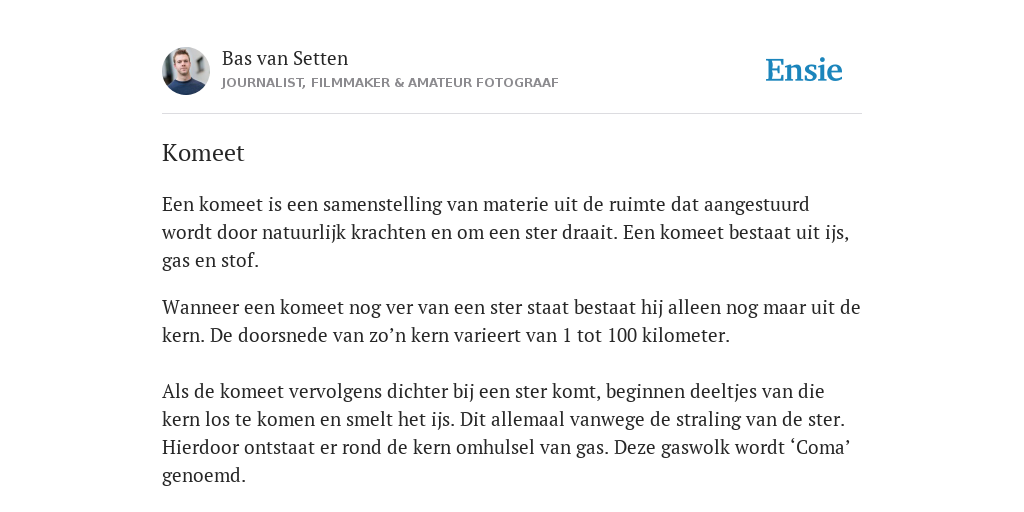
Task: Click the author name Bas van Setten
Action: (285, 58)
